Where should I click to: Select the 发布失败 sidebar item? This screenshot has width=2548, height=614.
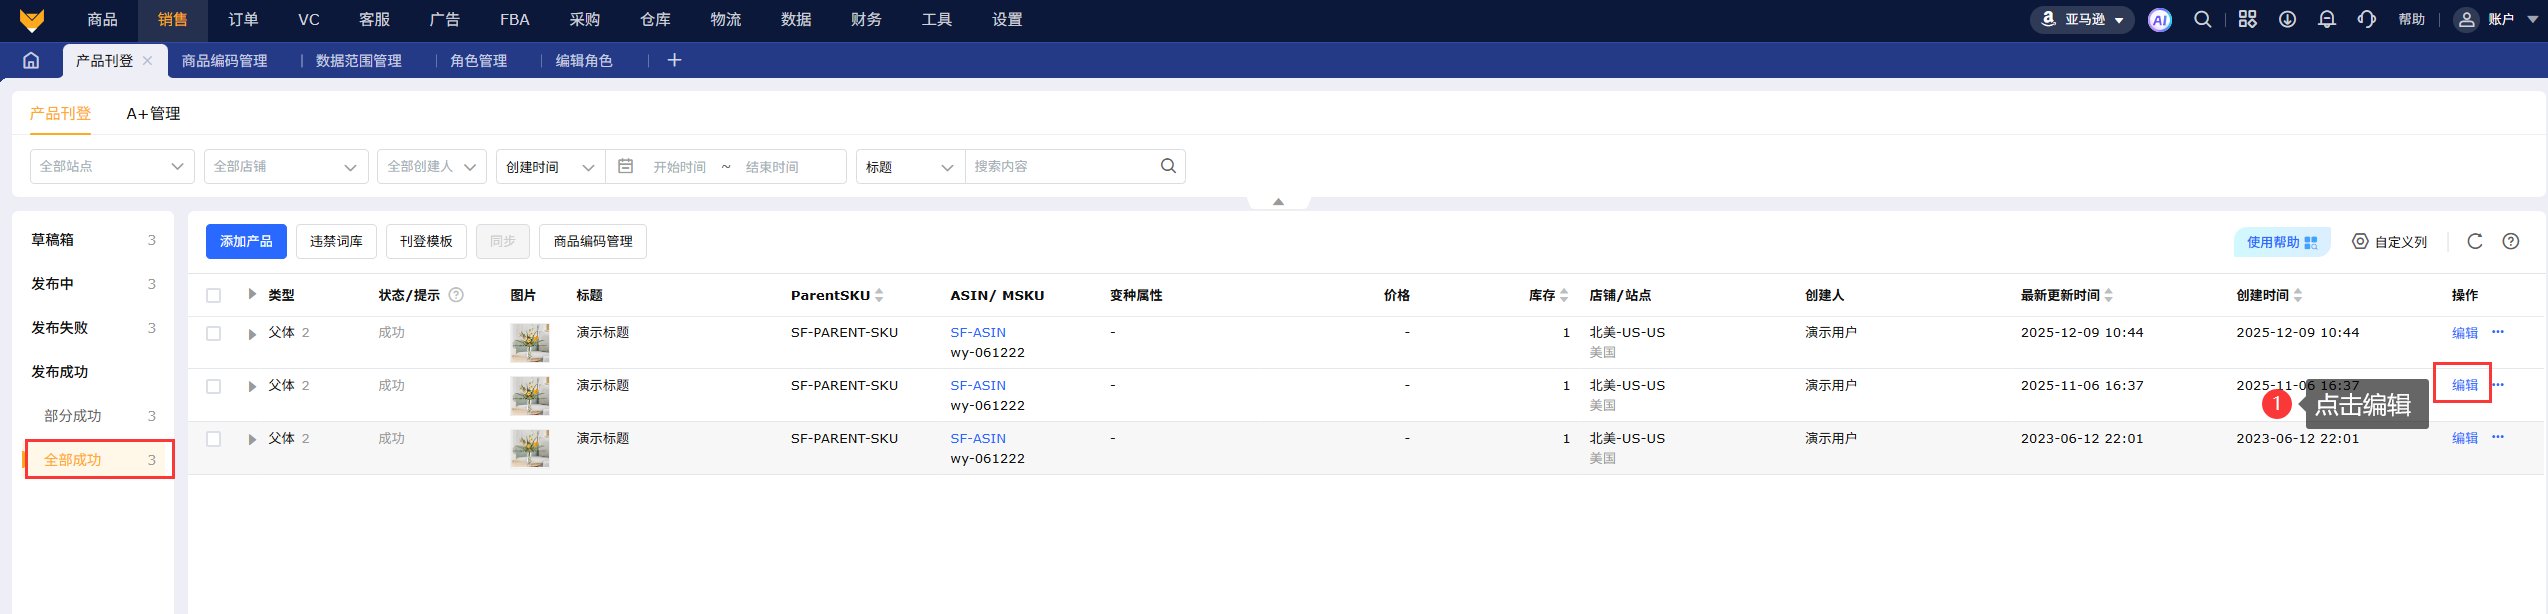click(x=93, y=328)
